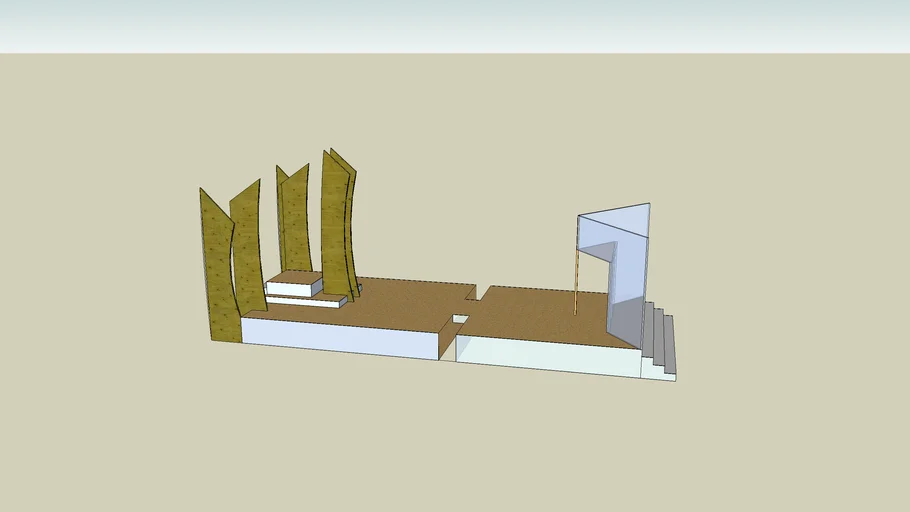Click the narrow gap between platform bases

pyautogui.click(x=448, y=346)
